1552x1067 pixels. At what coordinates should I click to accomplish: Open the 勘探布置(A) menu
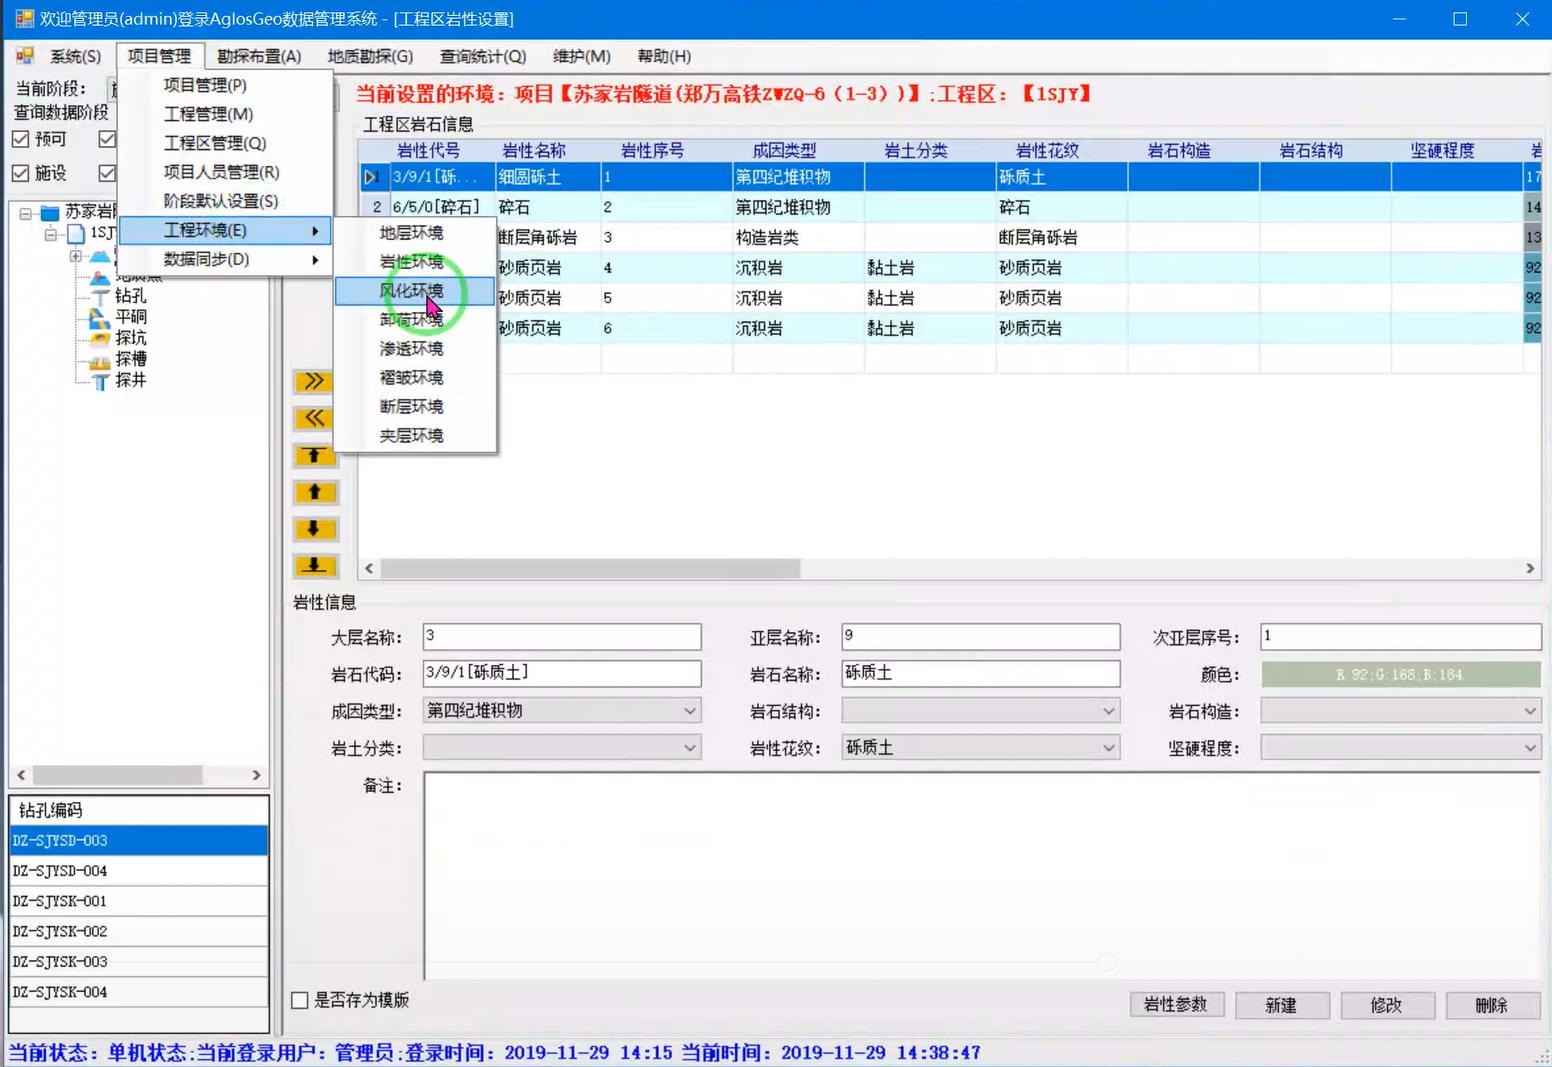pos(259,56)
